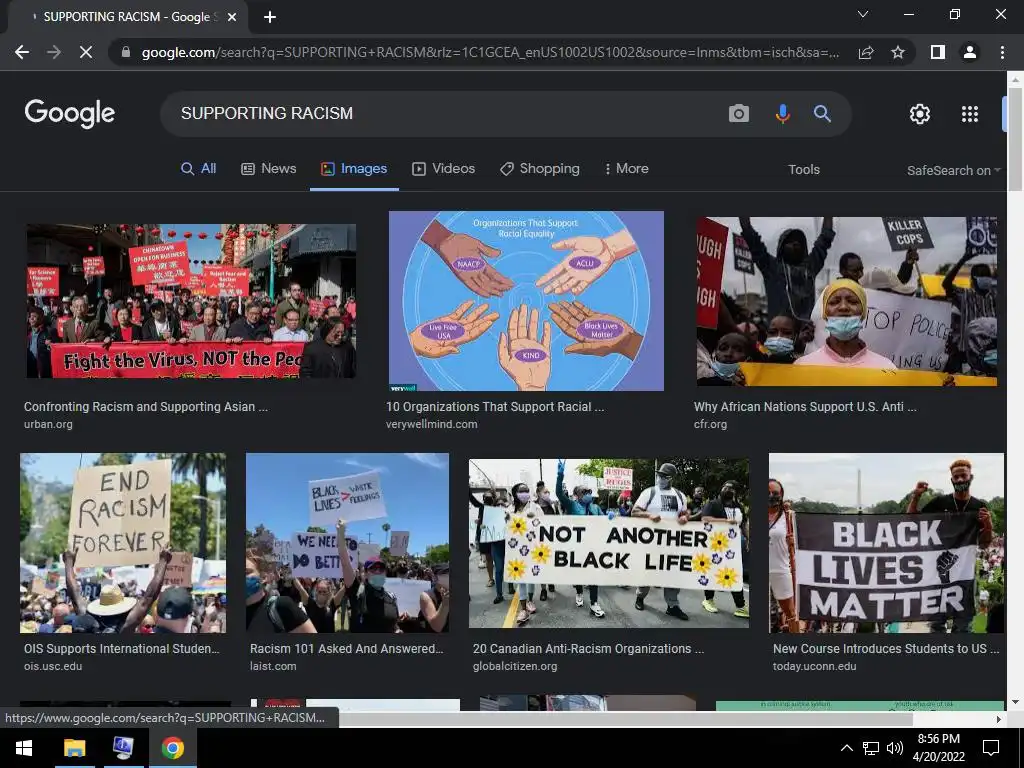
Task: Open File Explorer from the taskbar
Action: [x=74, y=748]
